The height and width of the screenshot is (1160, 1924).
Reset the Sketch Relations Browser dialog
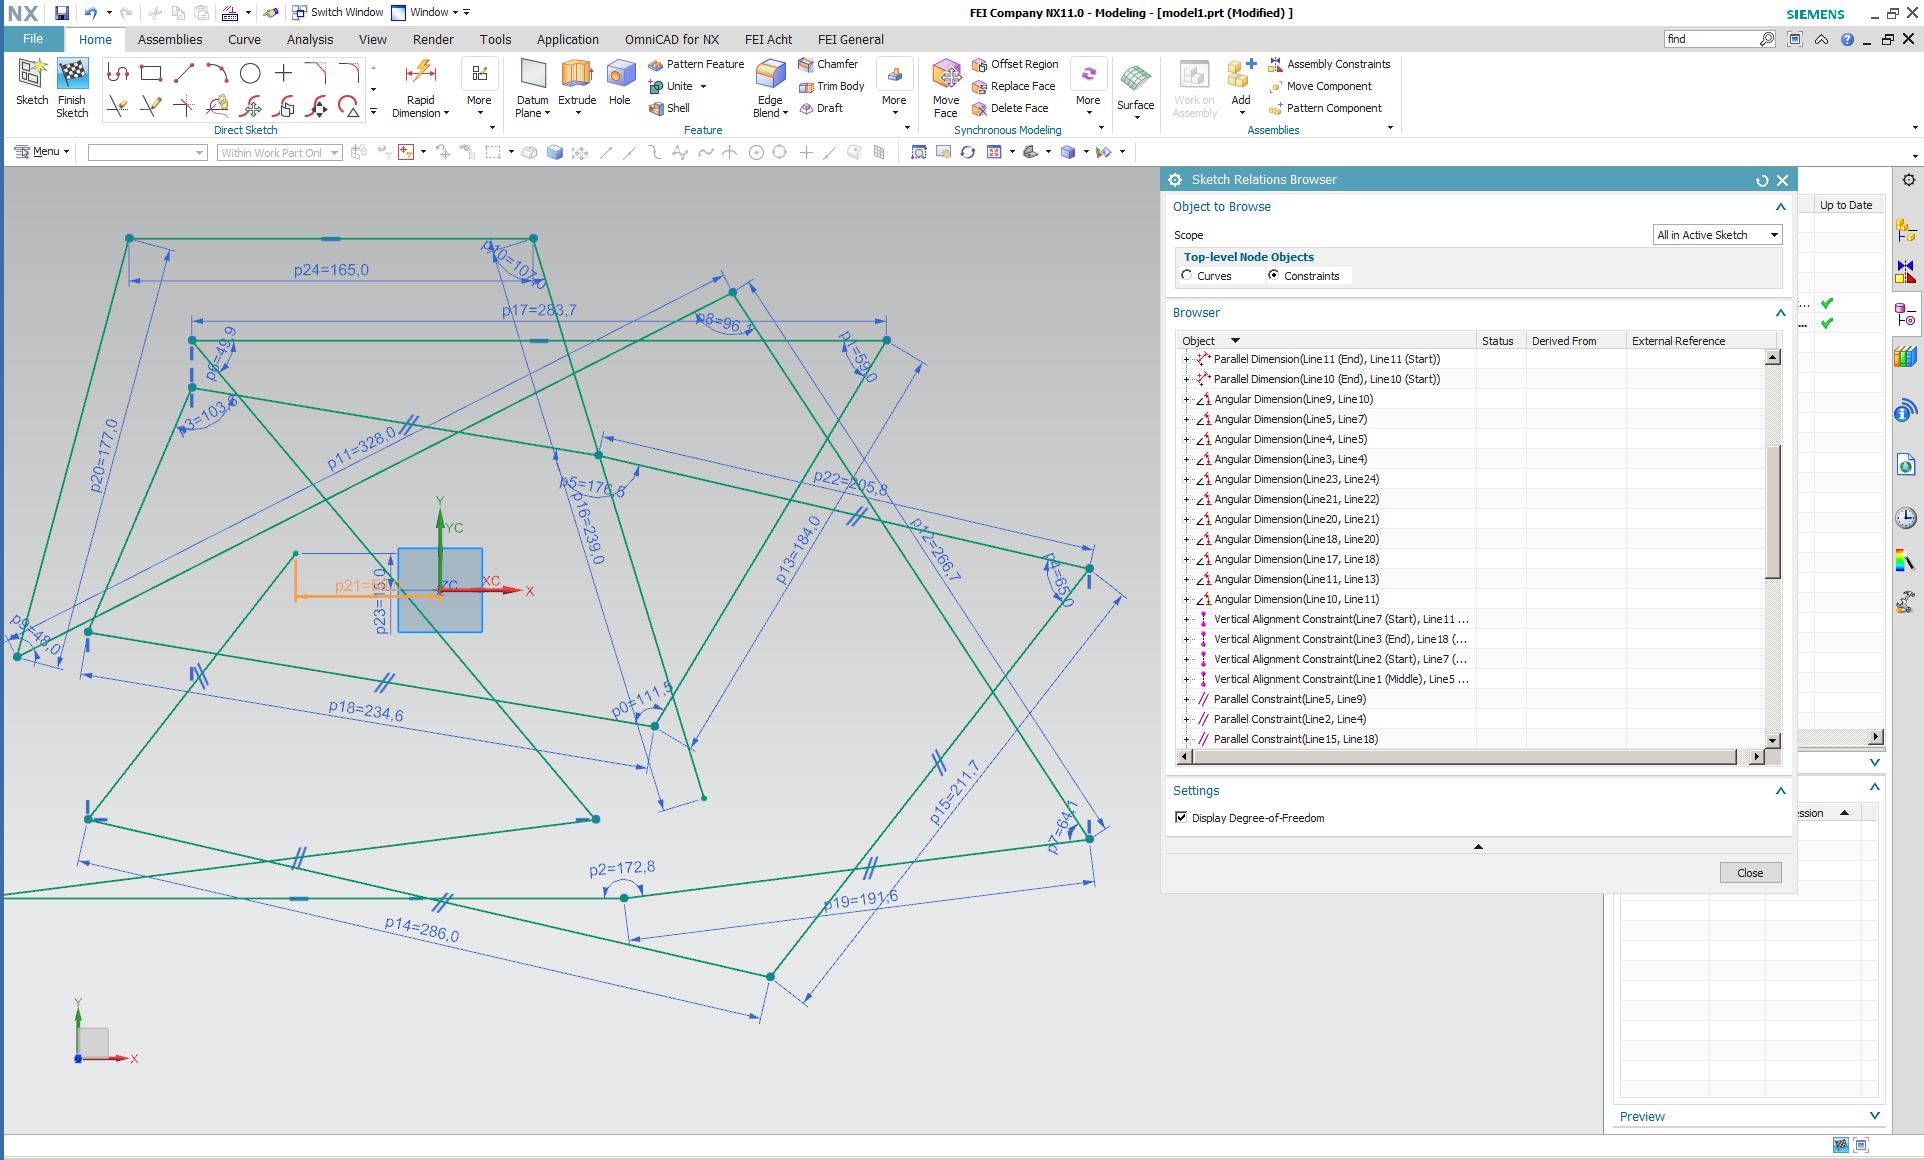pyautogui.click(x=1762, y=180)
